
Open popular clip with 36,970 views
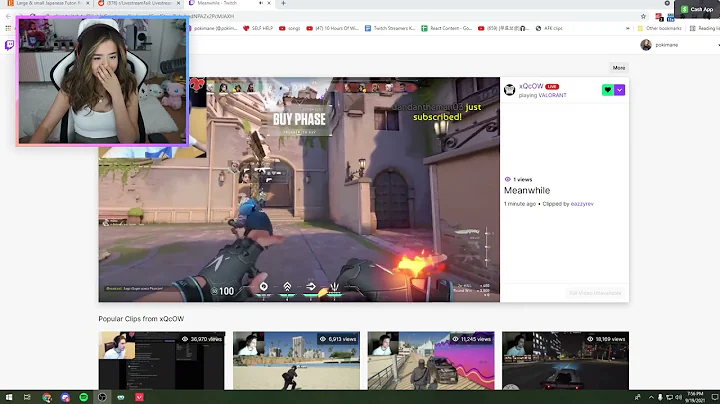(162, 360)
